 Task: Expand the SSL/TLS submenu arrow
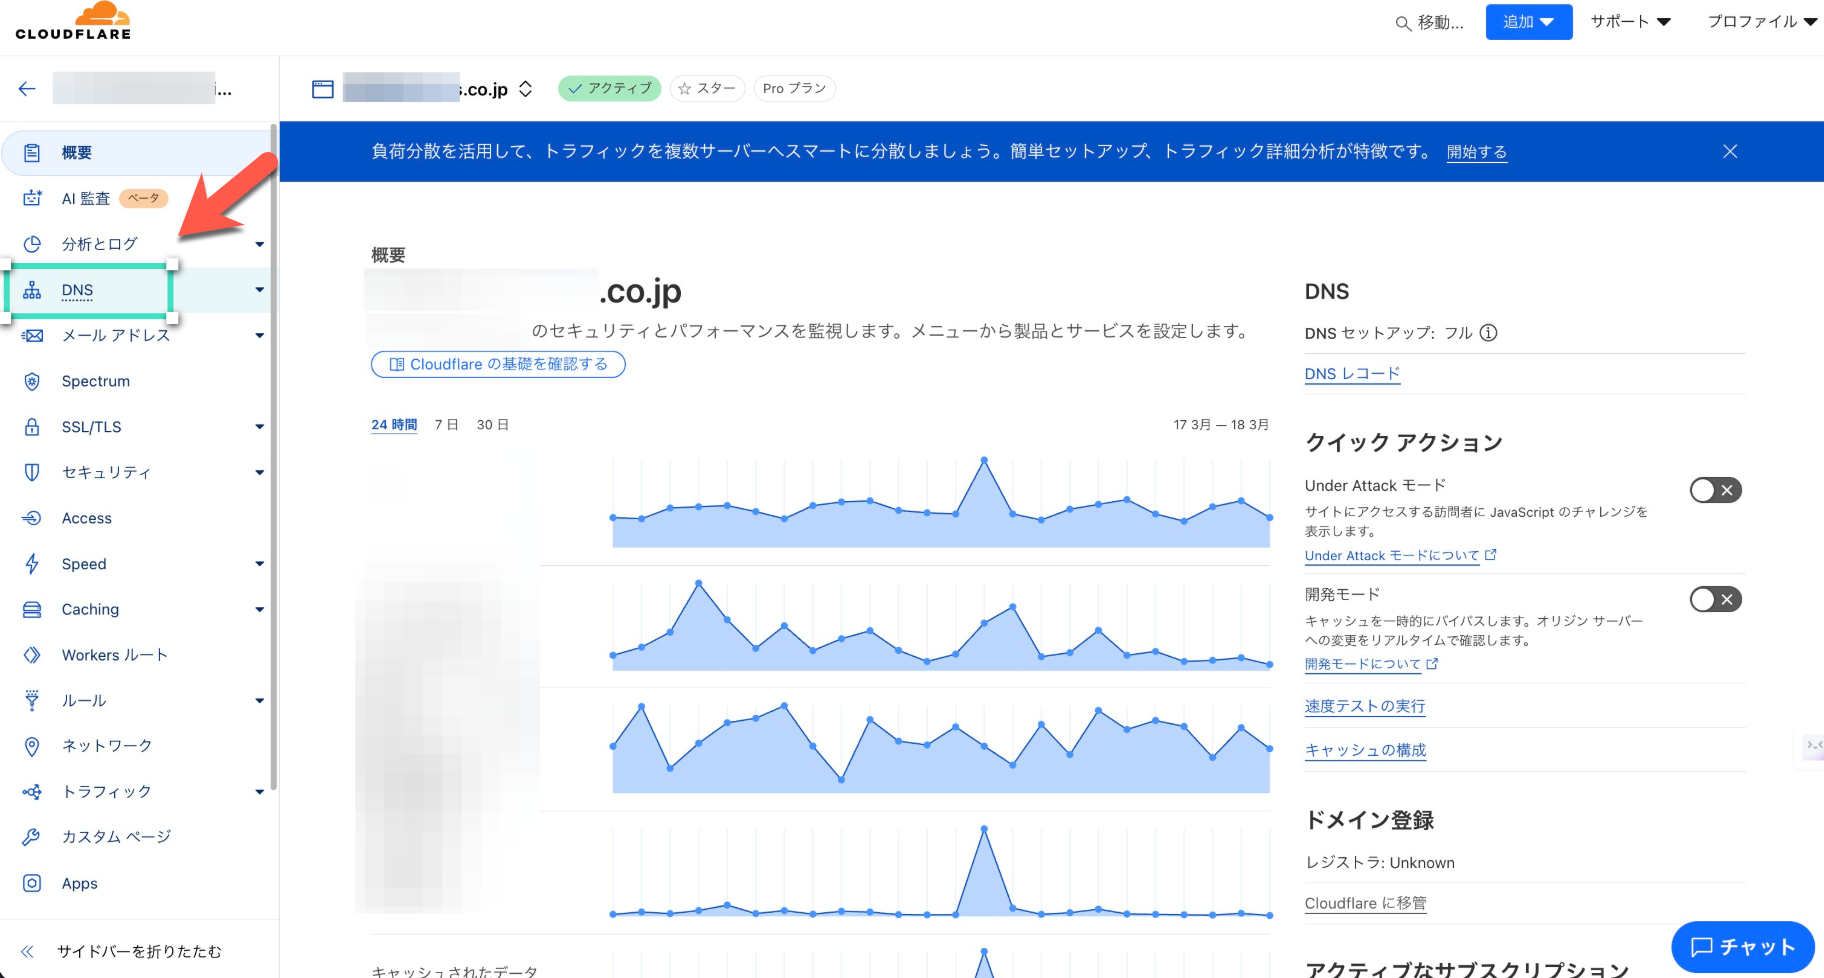point(259,427)
